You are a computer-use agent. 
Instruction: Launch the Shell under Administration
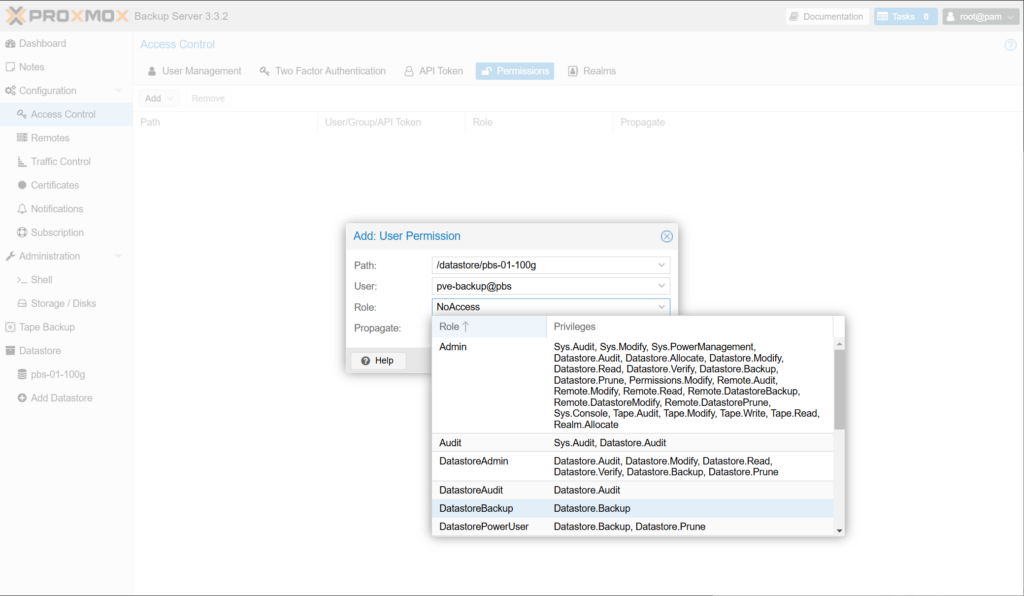point(41,280)
